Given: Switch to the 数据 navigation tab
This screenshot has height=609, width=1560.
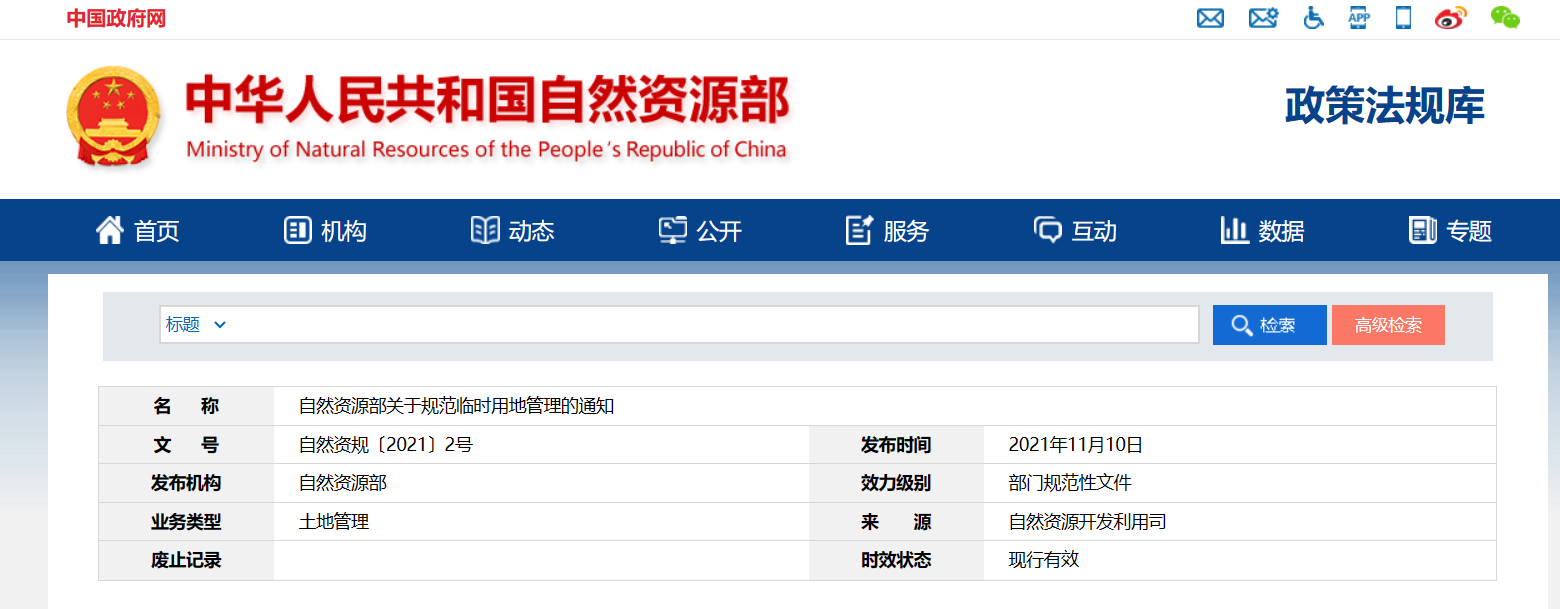Looking at the screenshot, I should pyautogui.click(x=1262, y=230).
